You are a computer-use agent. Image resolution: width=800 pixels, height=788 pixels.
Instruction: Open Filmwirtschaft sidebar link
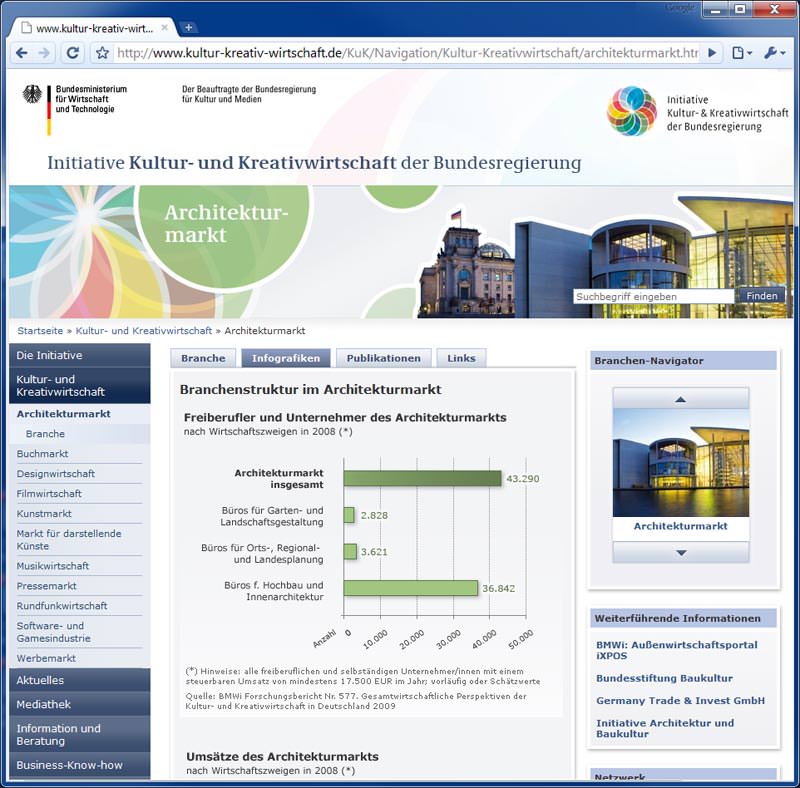pos(49,494)
